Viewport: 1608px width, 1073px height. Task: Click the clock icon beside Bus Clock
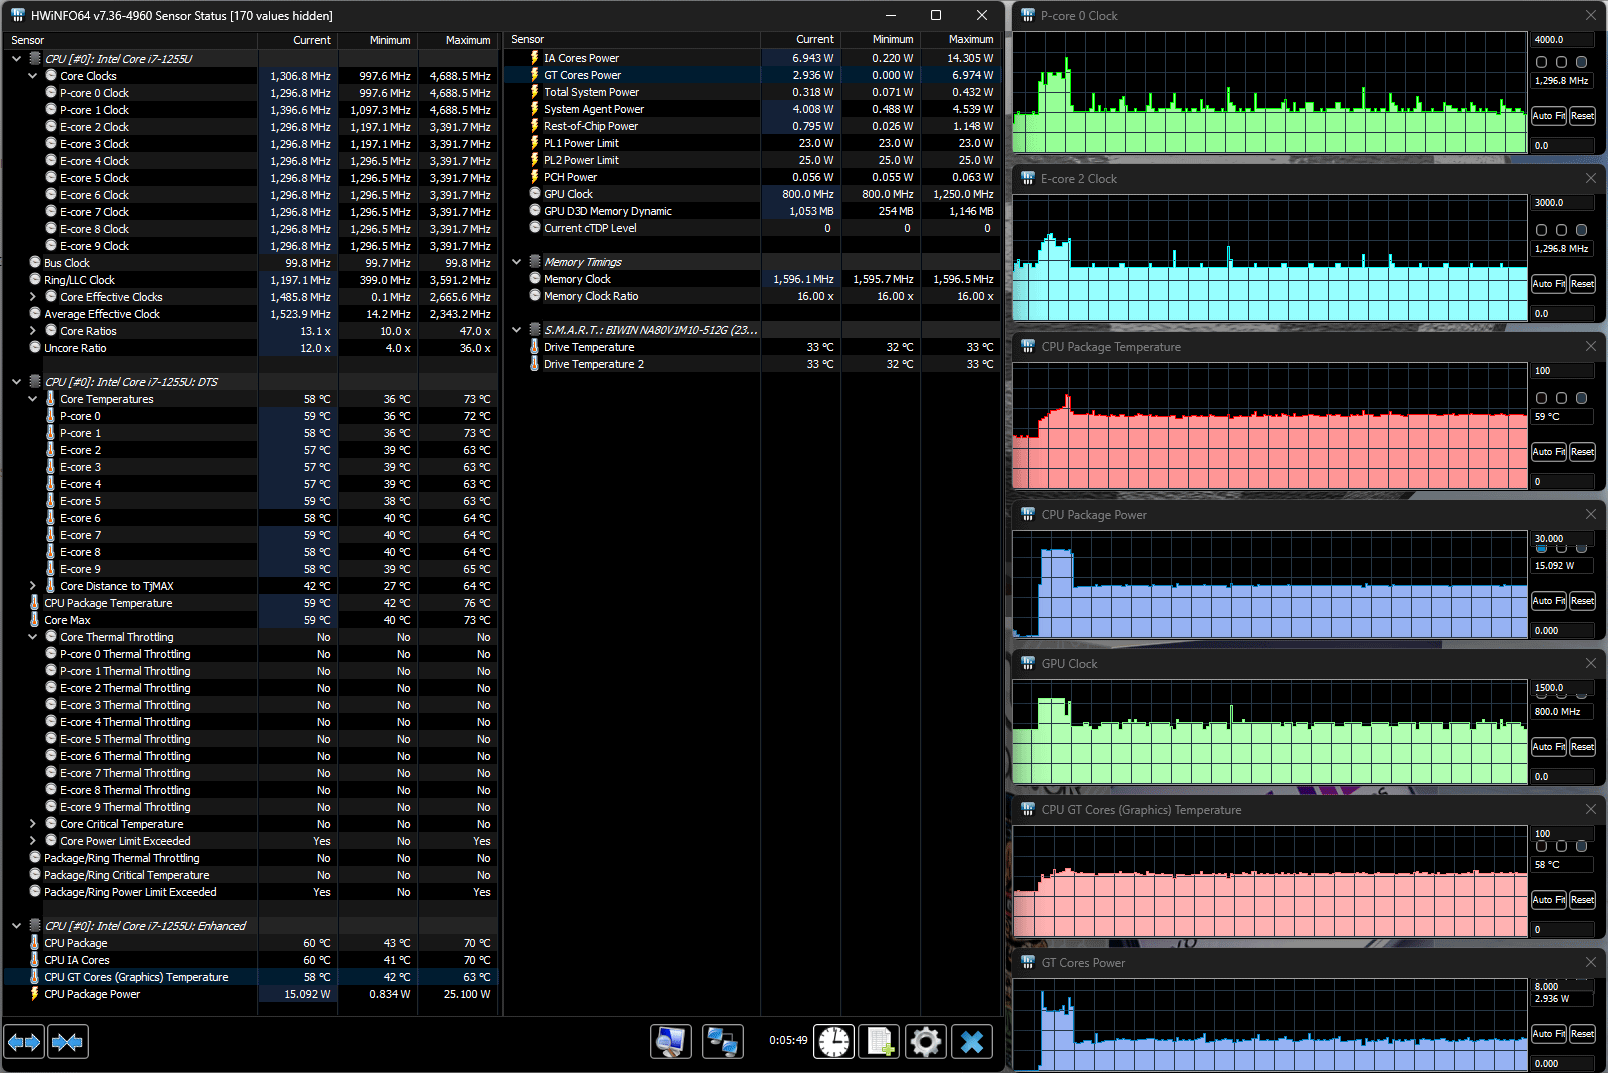click(x=35, y=263)
